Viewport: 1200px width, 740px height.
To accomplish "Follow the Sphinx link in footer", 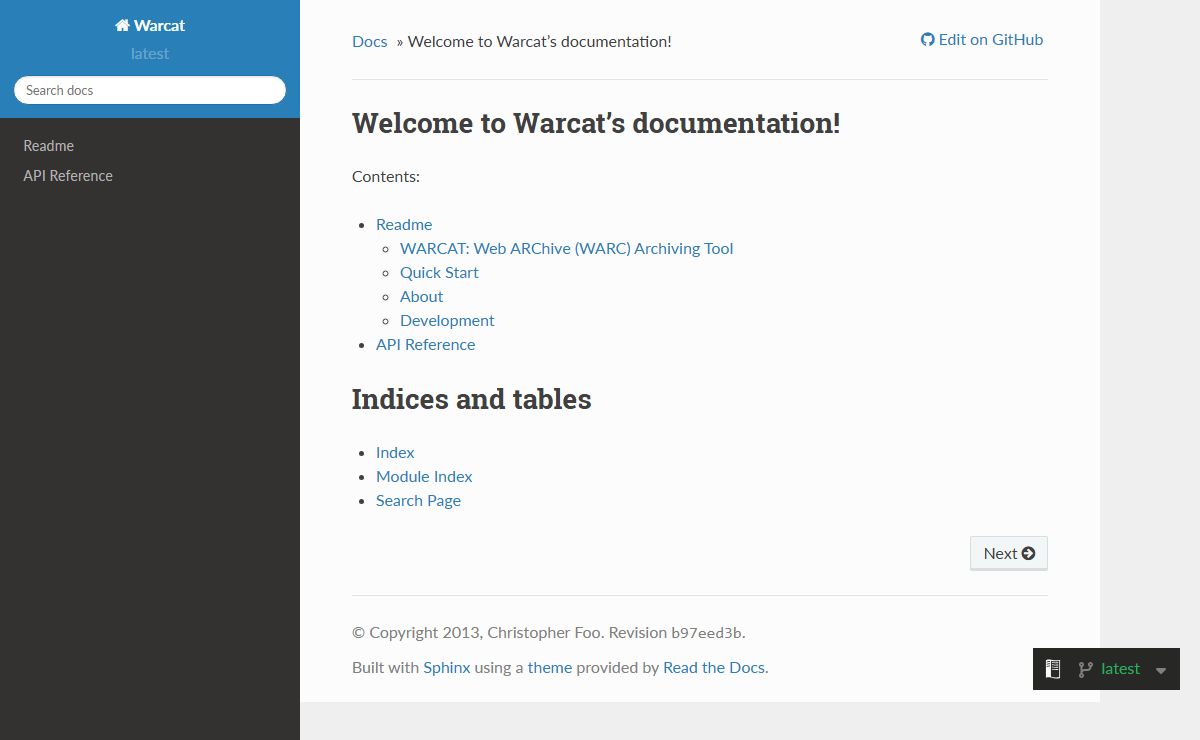I will coord(447,667).
